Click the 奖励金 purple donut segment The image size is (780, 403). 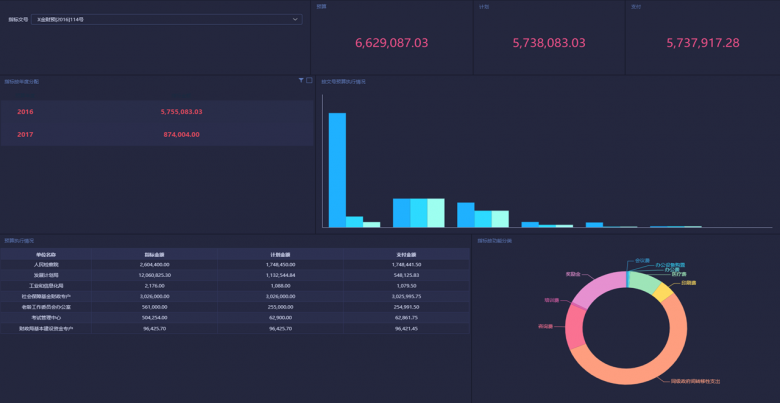click(597, 286)
